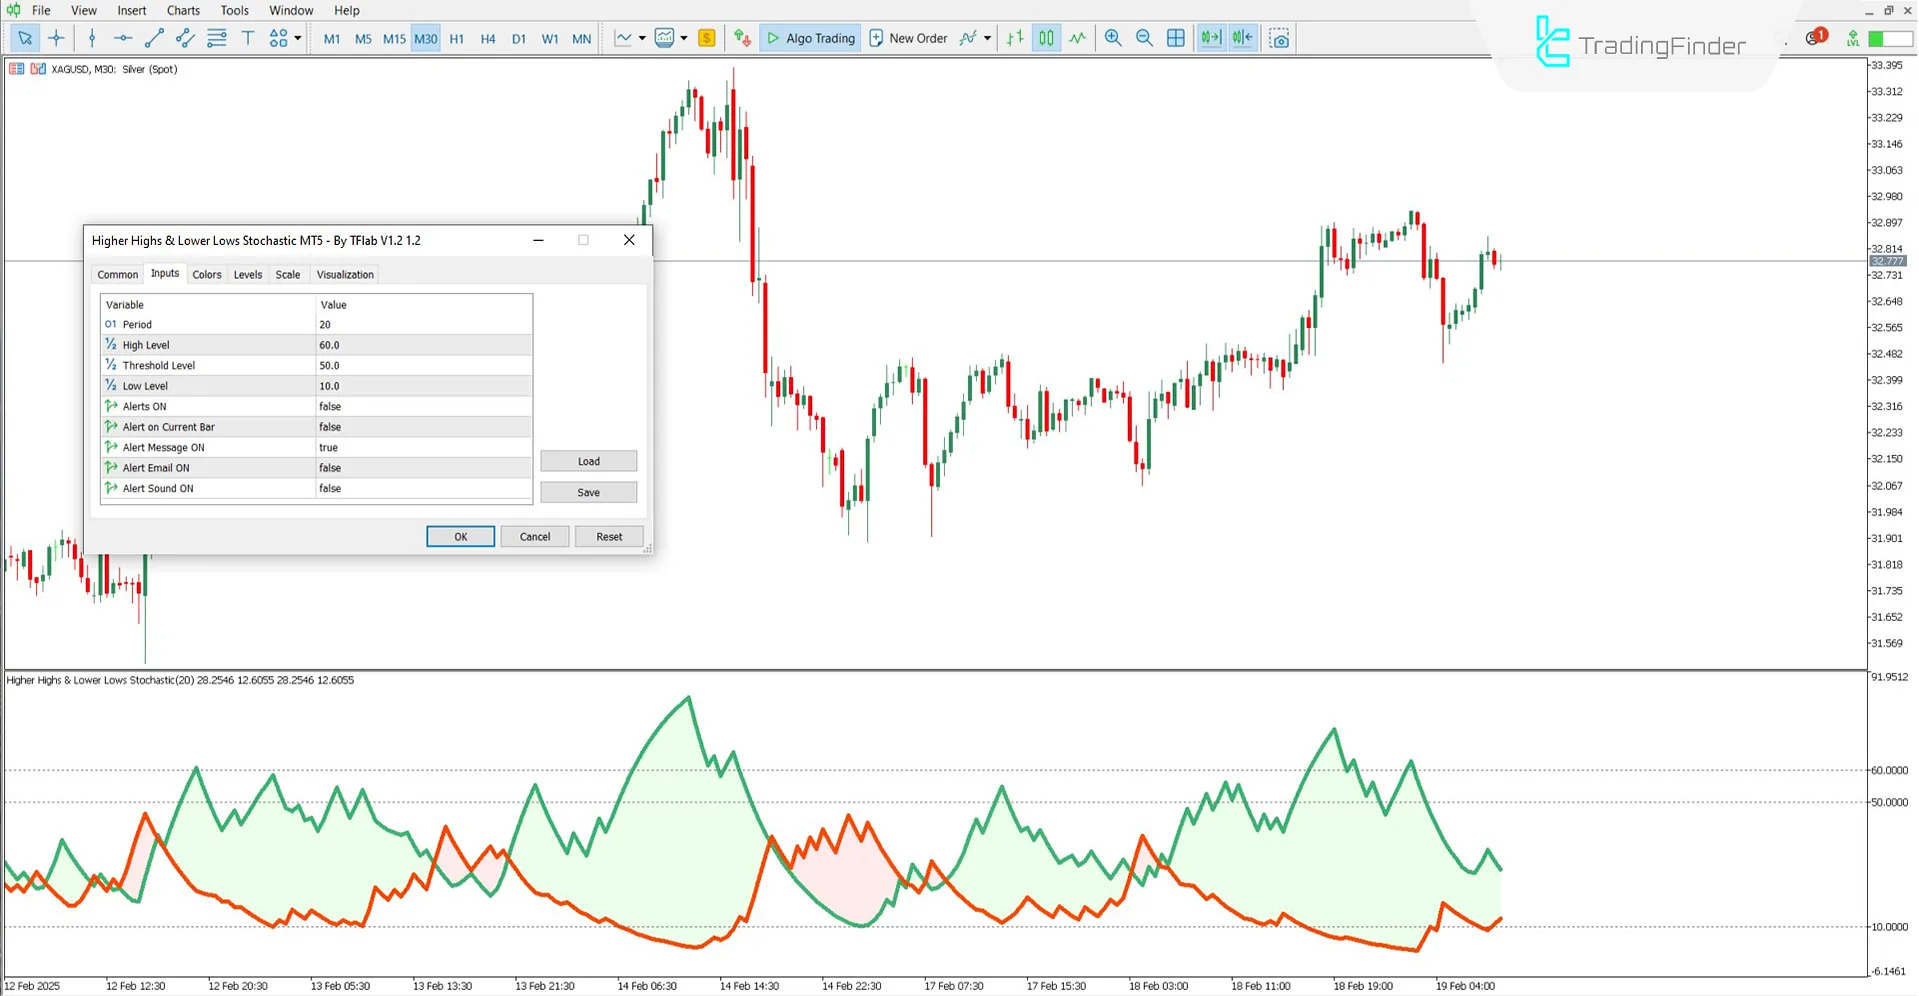Switch the chart to Candlestick view
The height and width of the screenshot is (996, 1919).
pyautogui.click(x=1046, y=38)
